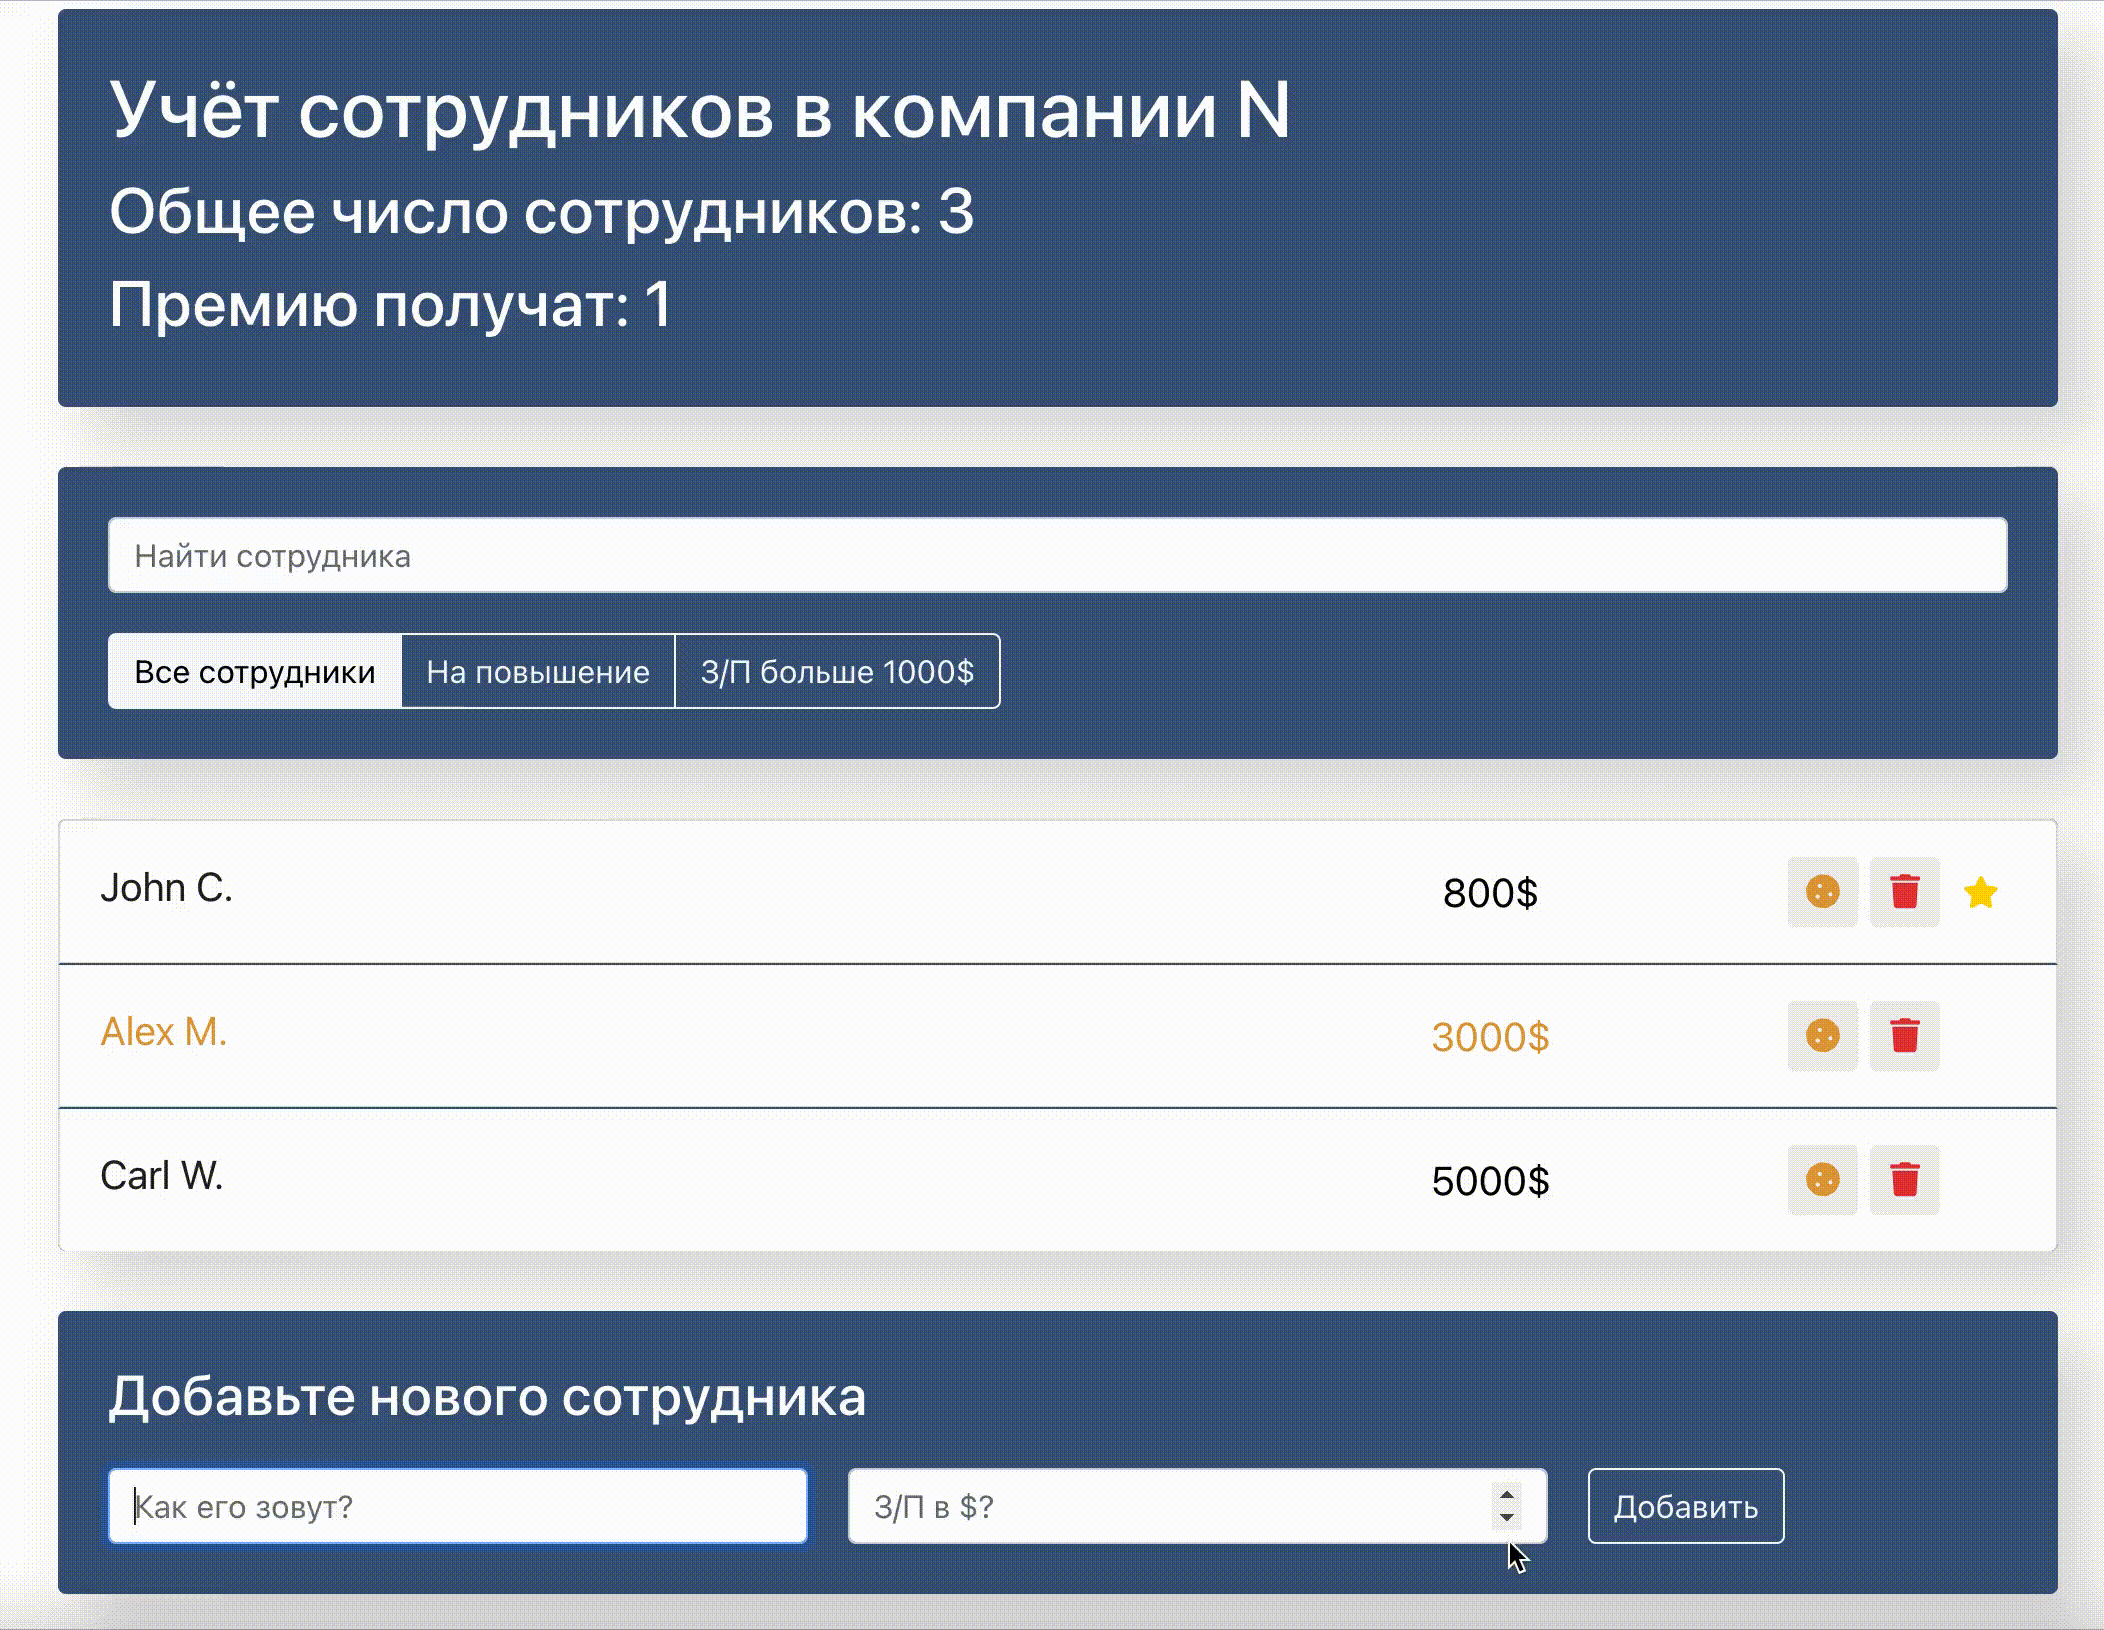The width and height of the screenshot is (2104, 1630).
Task: Click the bonus star next to John C.
Action: click(x=1981, y=893)
